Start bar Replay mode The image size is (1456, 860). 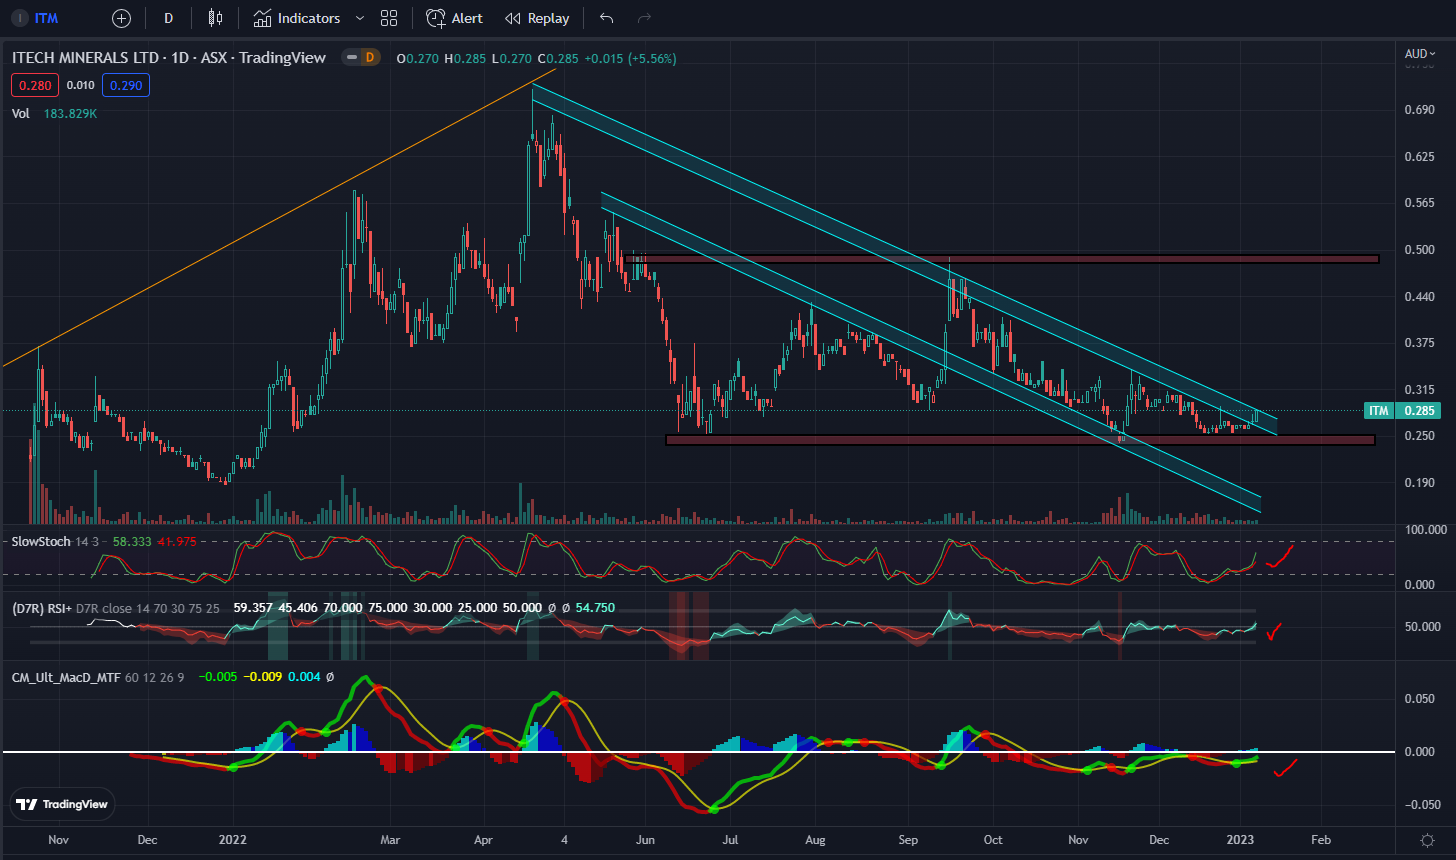537,18
